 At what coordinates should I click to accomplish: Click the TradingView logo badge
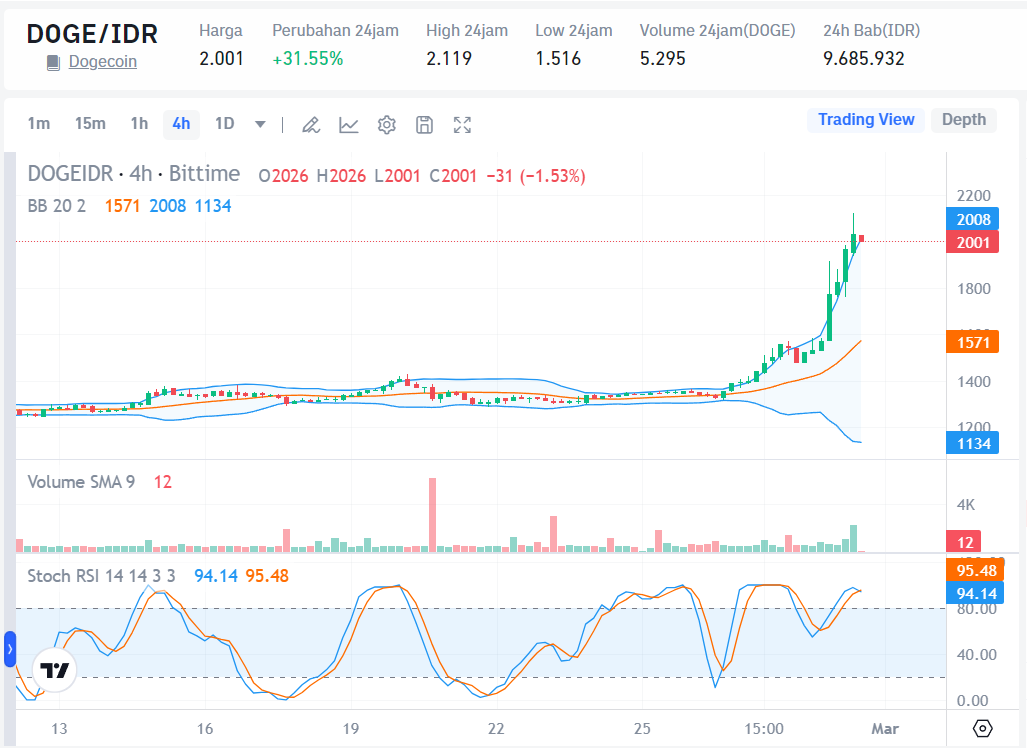(54, 670)
